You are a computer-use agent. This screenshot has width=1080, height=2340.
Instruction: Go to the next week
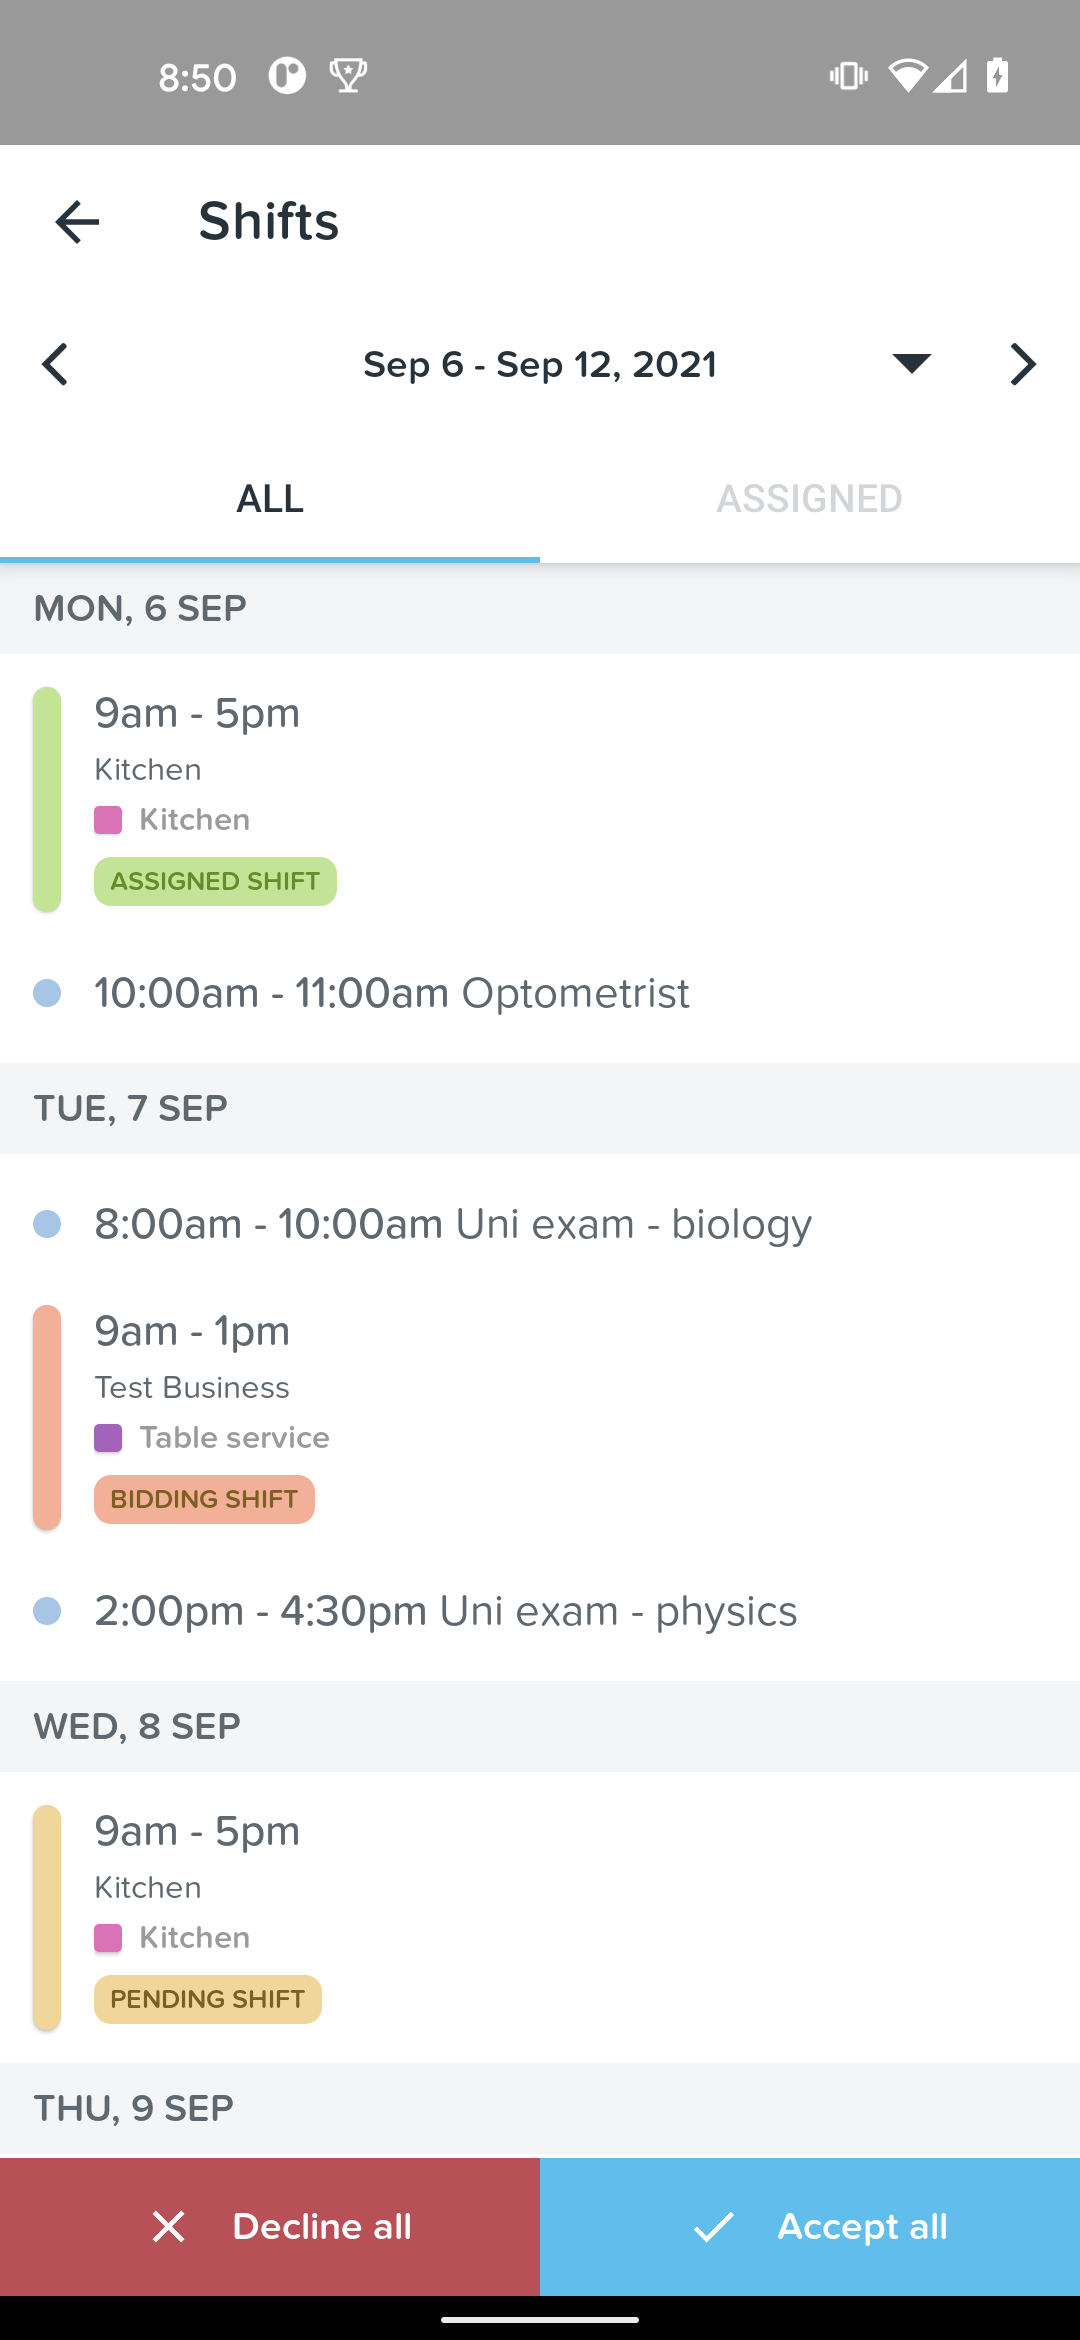1023,364
